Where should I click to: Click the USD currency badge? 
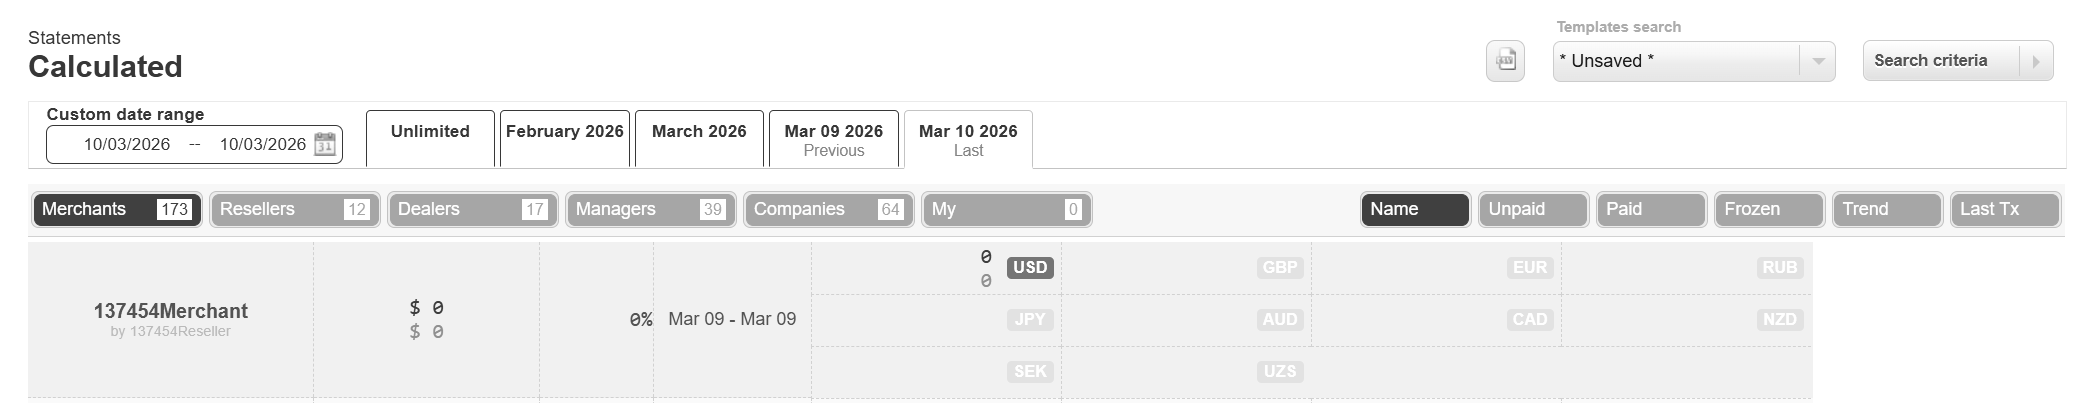pos(1030,268)
